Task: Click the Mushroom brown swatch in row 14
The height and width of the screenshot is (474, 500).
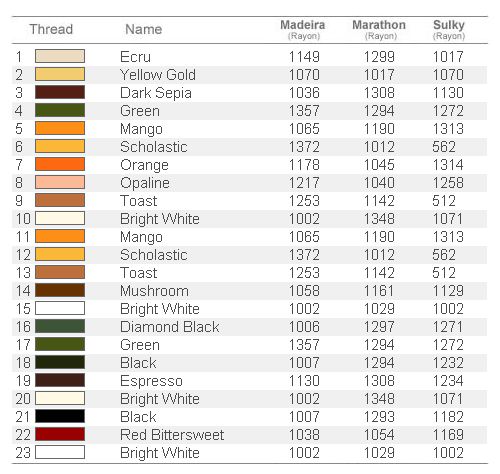Action: 60,290
